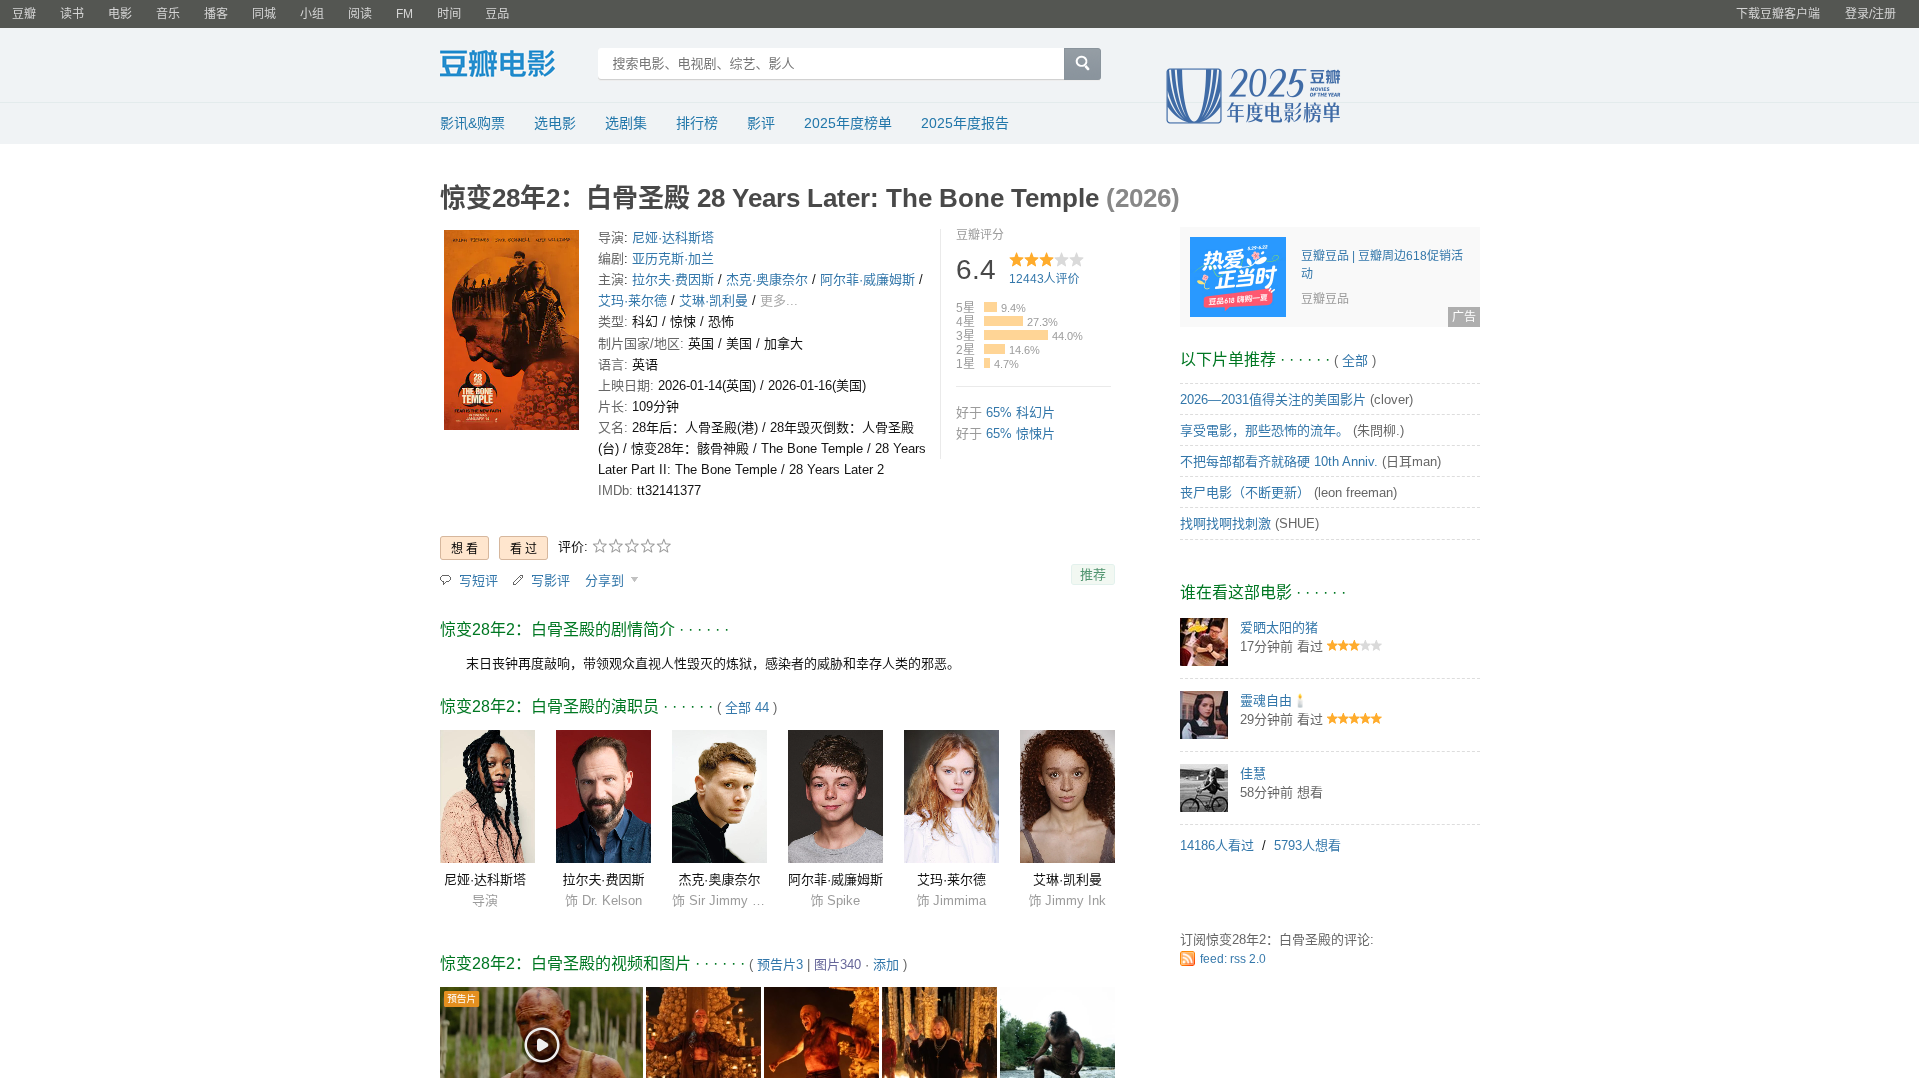Click 登录/注册 to sign in
The image size is (1919, 1078).
1870,14
